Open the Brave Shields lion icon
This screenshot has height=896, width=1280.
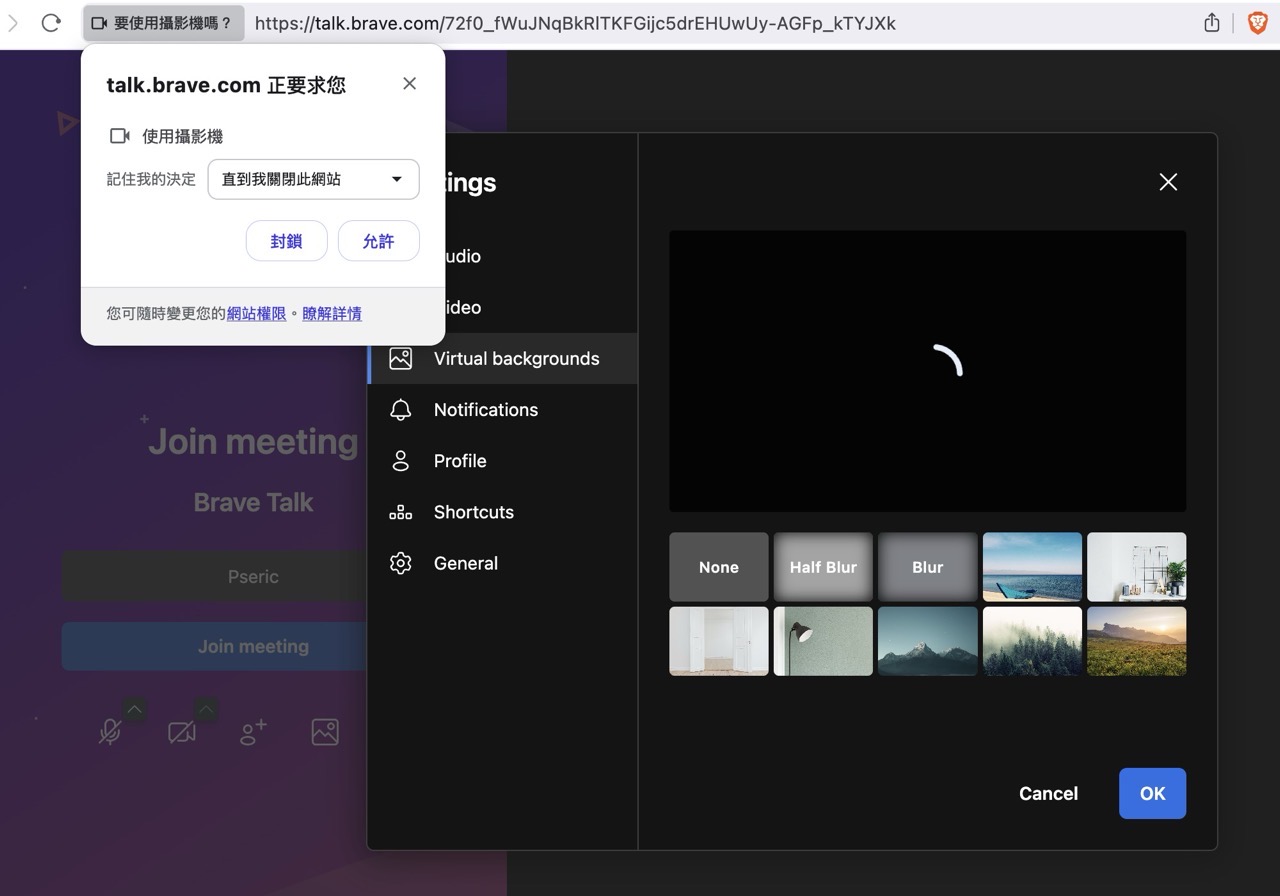point(1257,23)
